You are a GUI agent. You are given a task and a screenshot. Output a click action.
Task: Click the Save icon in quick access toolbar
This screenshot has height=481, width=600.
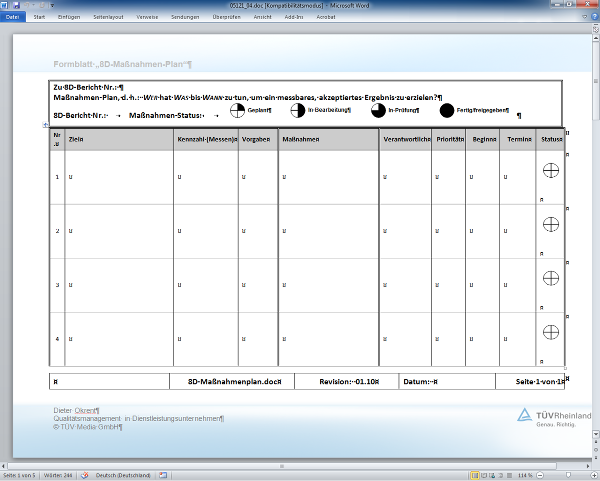(x=17, y=6)
